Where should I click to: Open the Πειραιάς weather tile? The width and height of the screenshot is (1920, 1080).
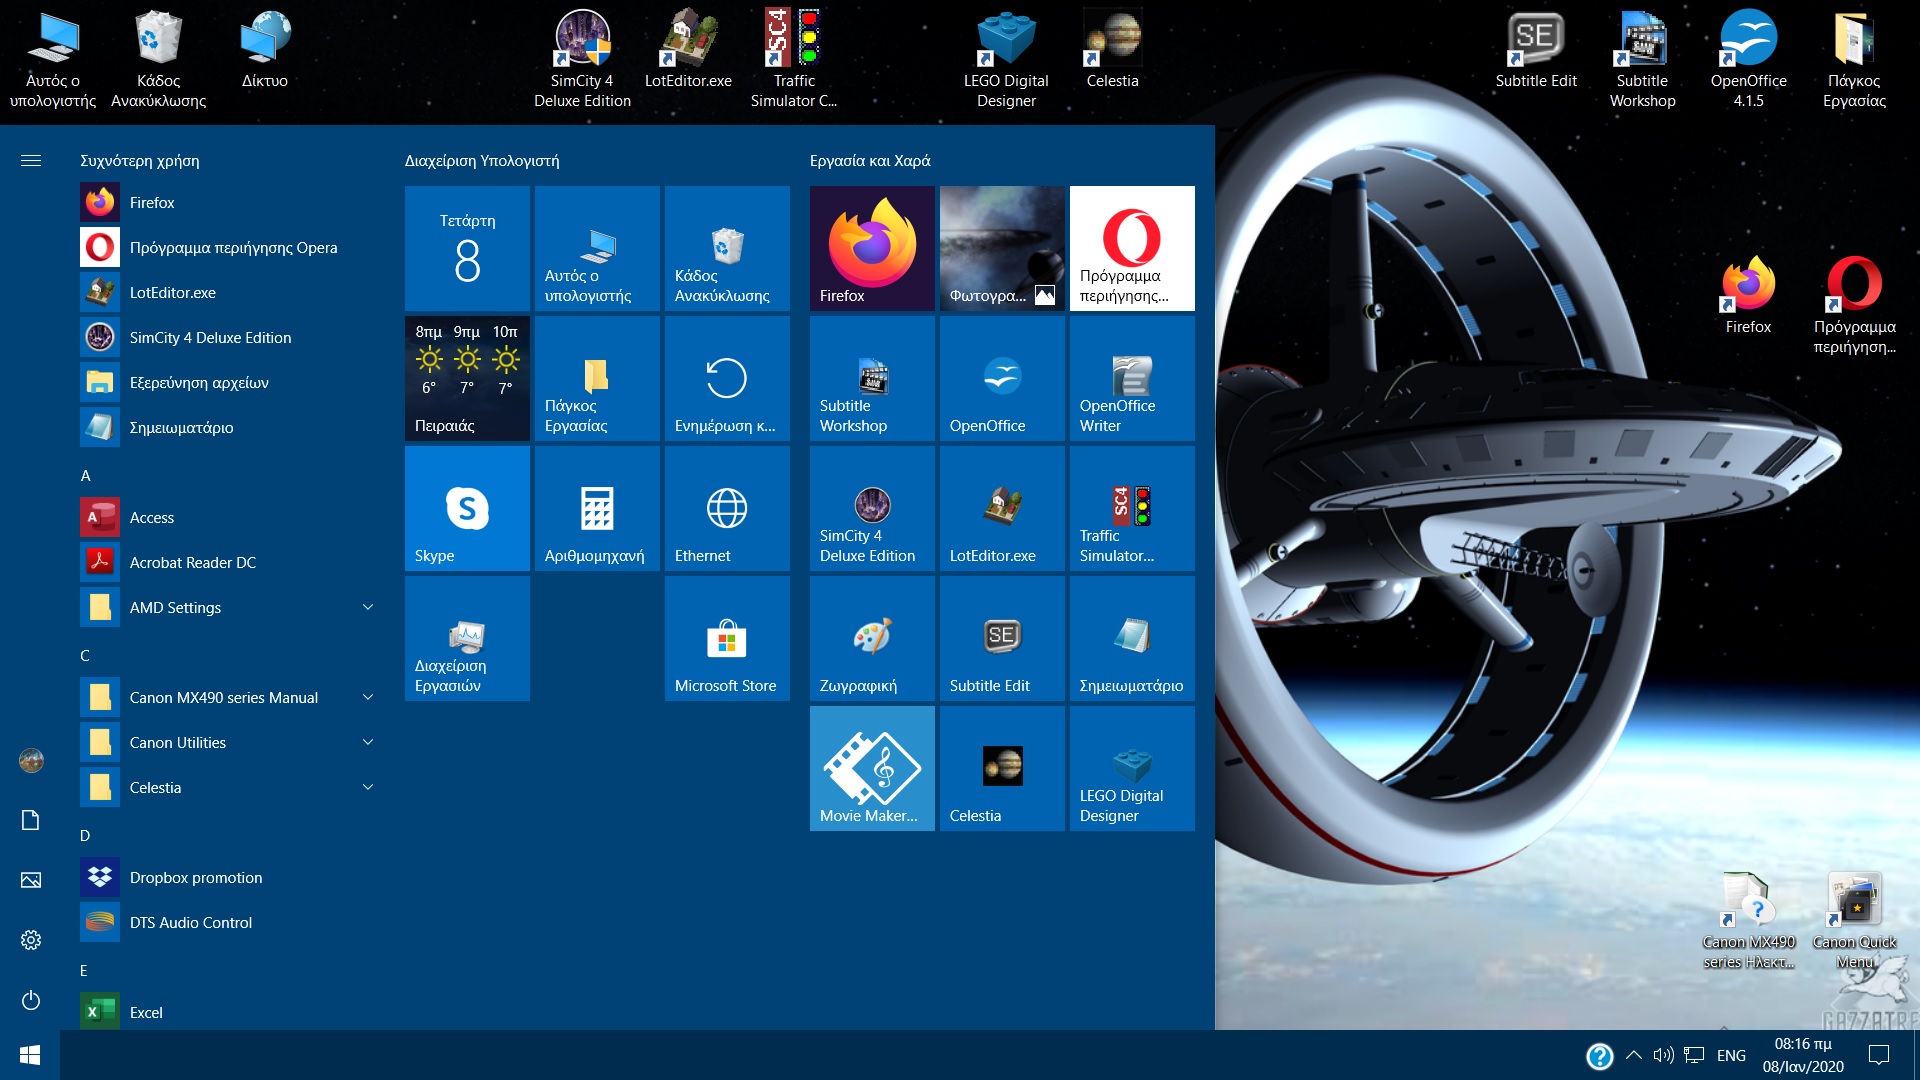pos(467,378)
